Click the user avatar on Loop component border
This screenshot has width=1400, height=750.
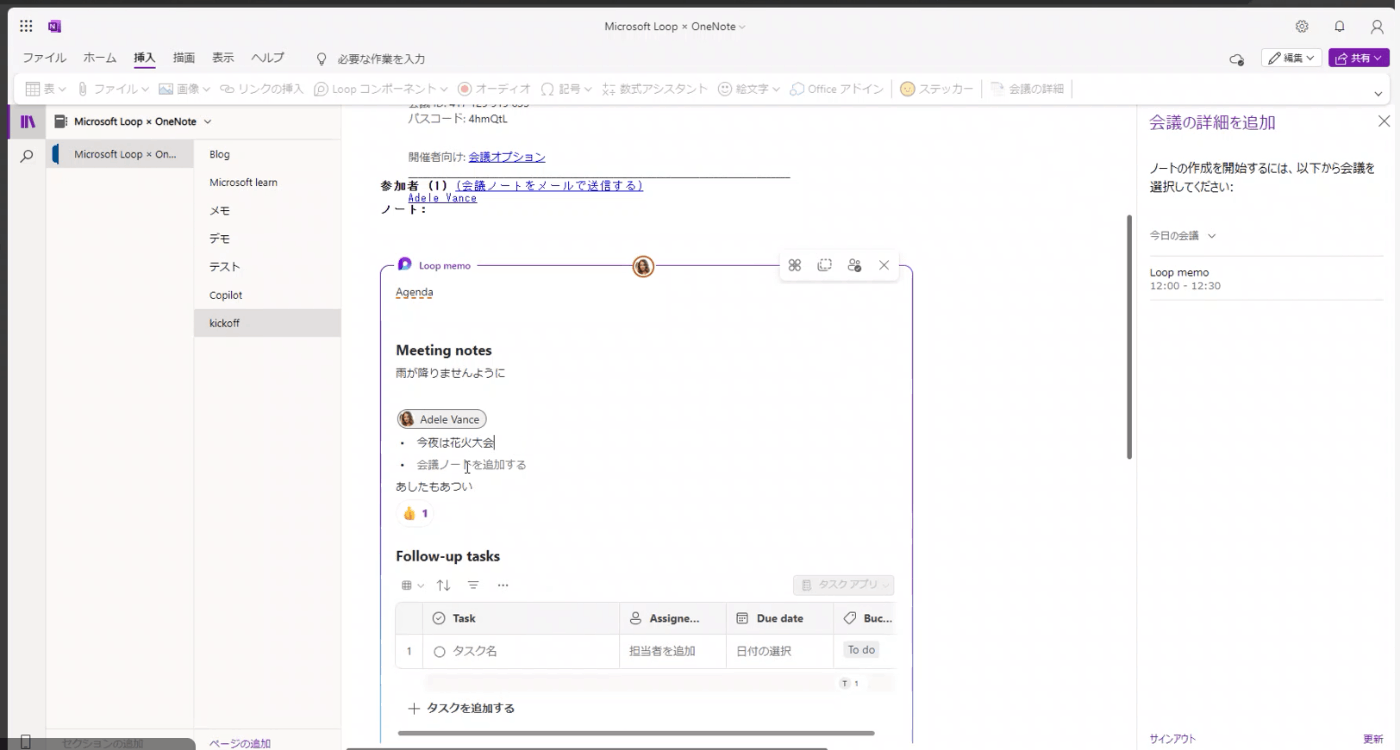point(643,266)
